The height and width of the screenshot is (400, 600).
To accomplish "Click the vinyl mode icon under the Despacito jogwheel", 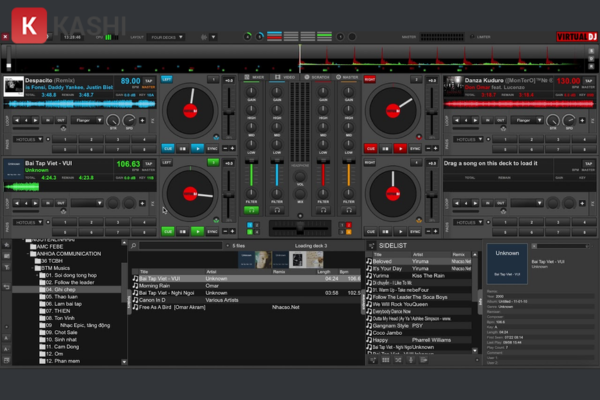I will (216, 137).
